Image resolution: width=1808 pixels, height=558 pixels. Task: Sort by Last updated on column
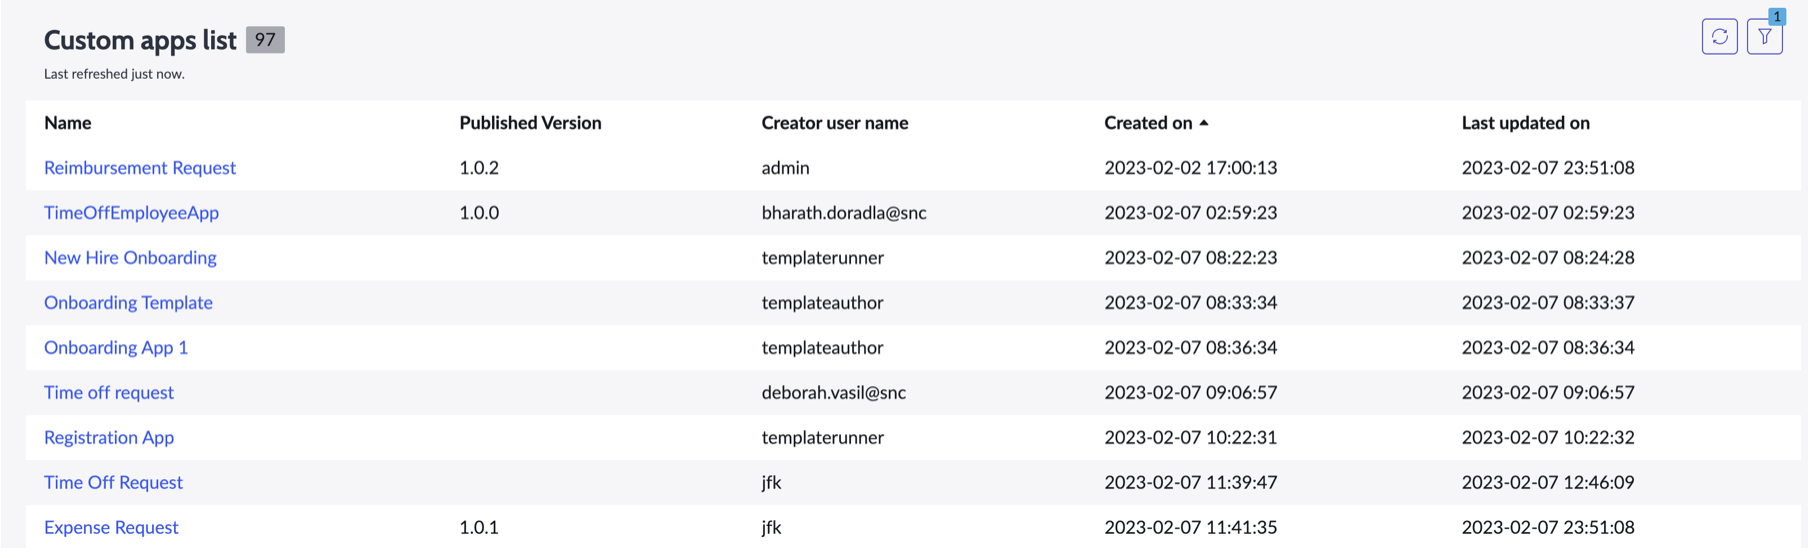click(x=1525, y=122)
